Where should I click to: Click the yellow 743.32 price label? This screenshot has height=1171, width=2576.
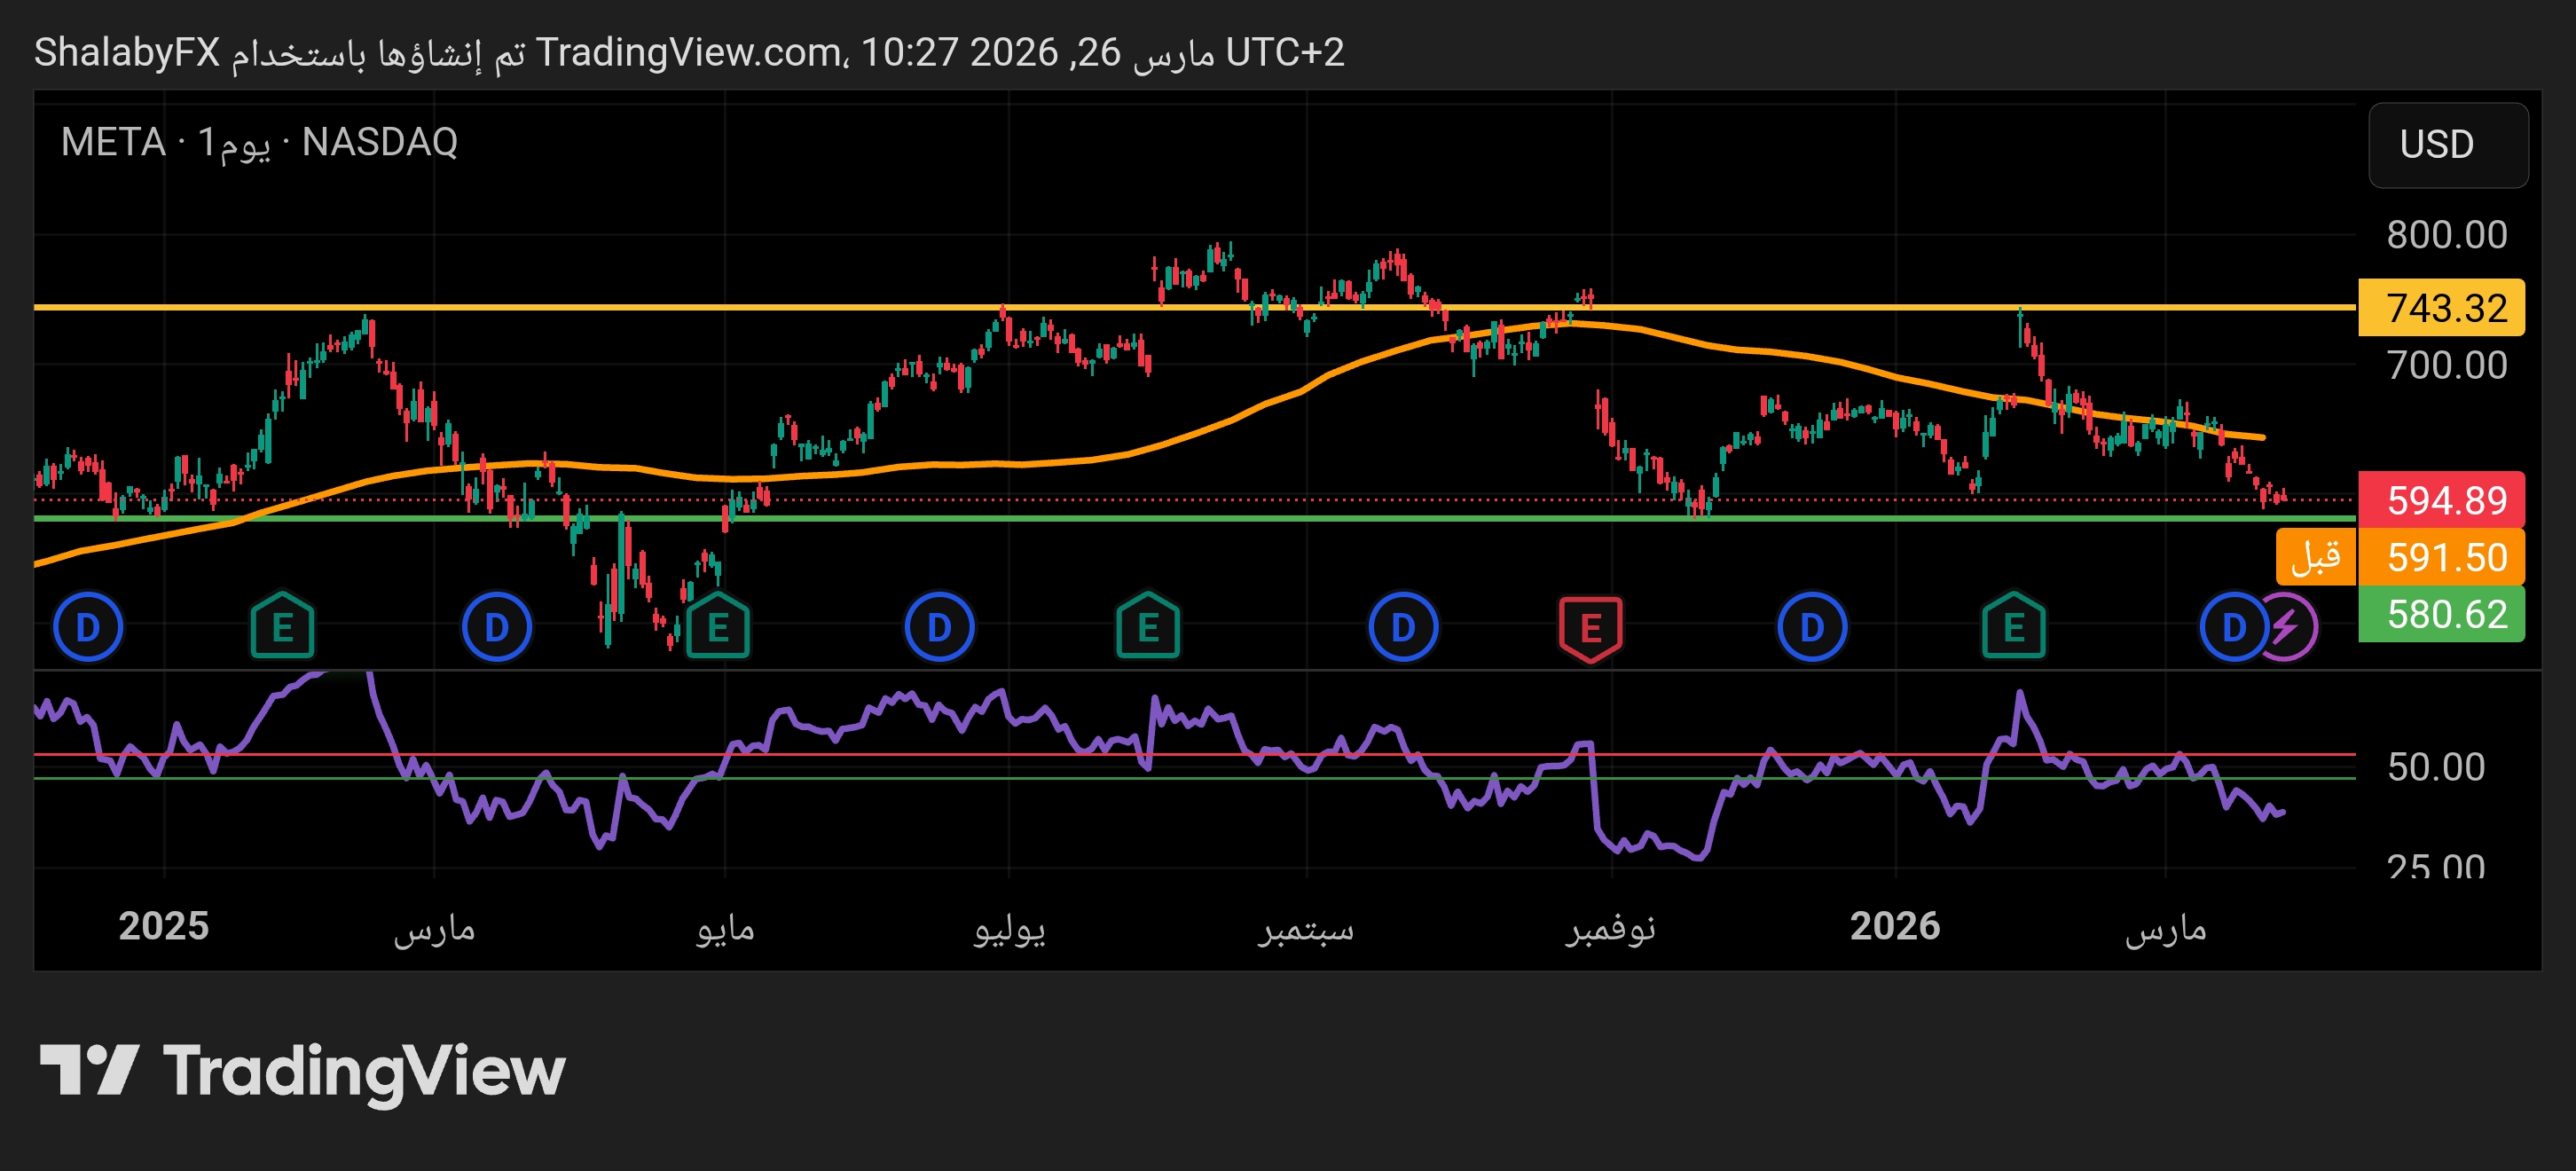click(2440, 308)
